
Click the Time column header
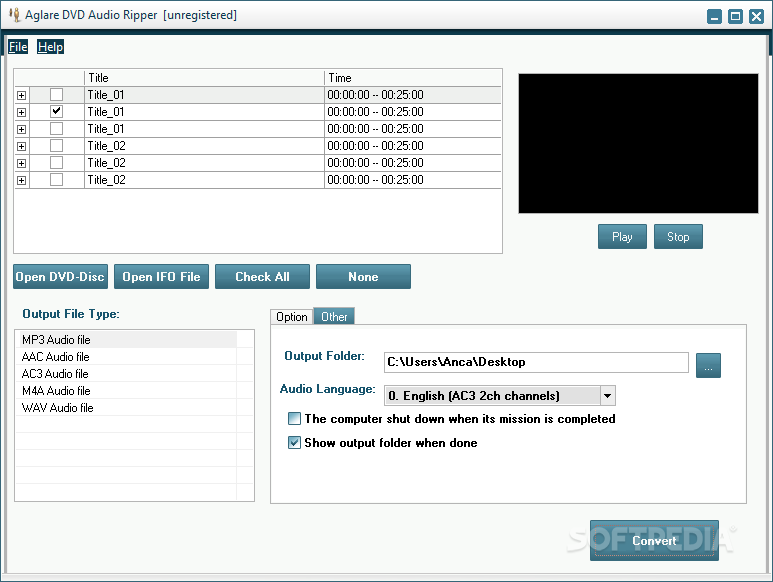pyautogui.click(x=413, y=78)
